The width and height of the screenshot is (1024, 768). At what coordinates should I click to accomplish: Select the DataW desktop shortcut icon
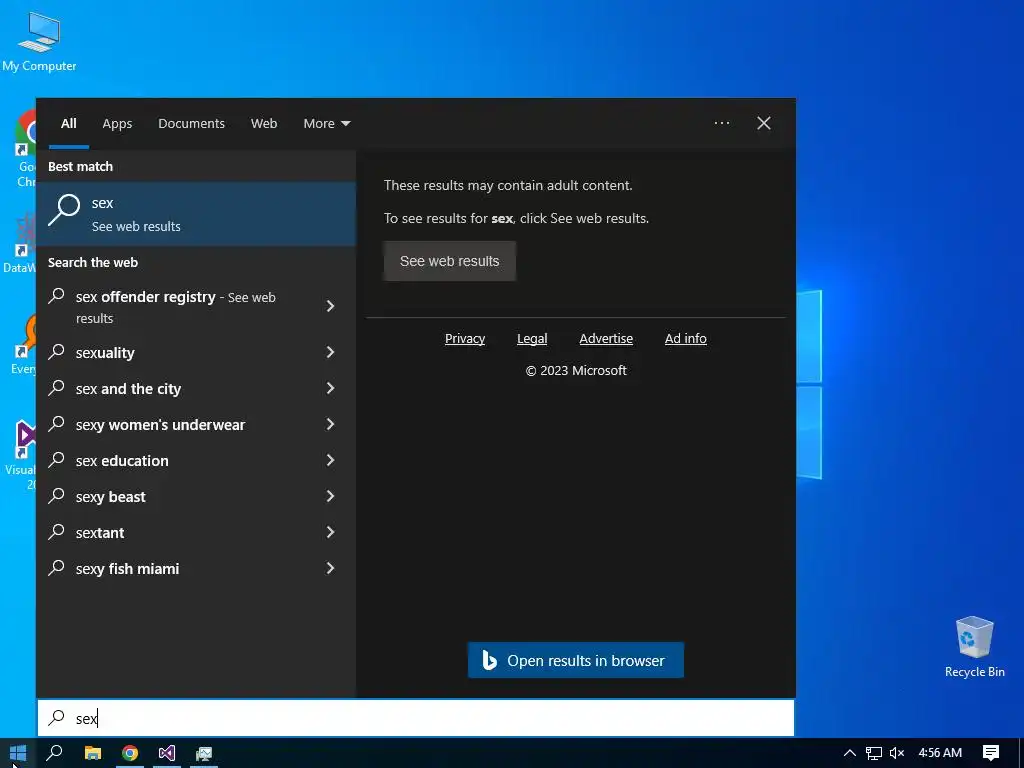click(x=21, y=244)
